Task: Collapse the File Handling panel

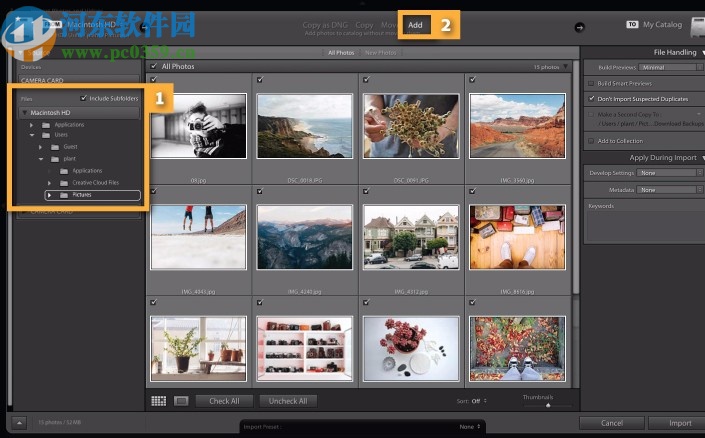Action: click(x=702, y=53)
